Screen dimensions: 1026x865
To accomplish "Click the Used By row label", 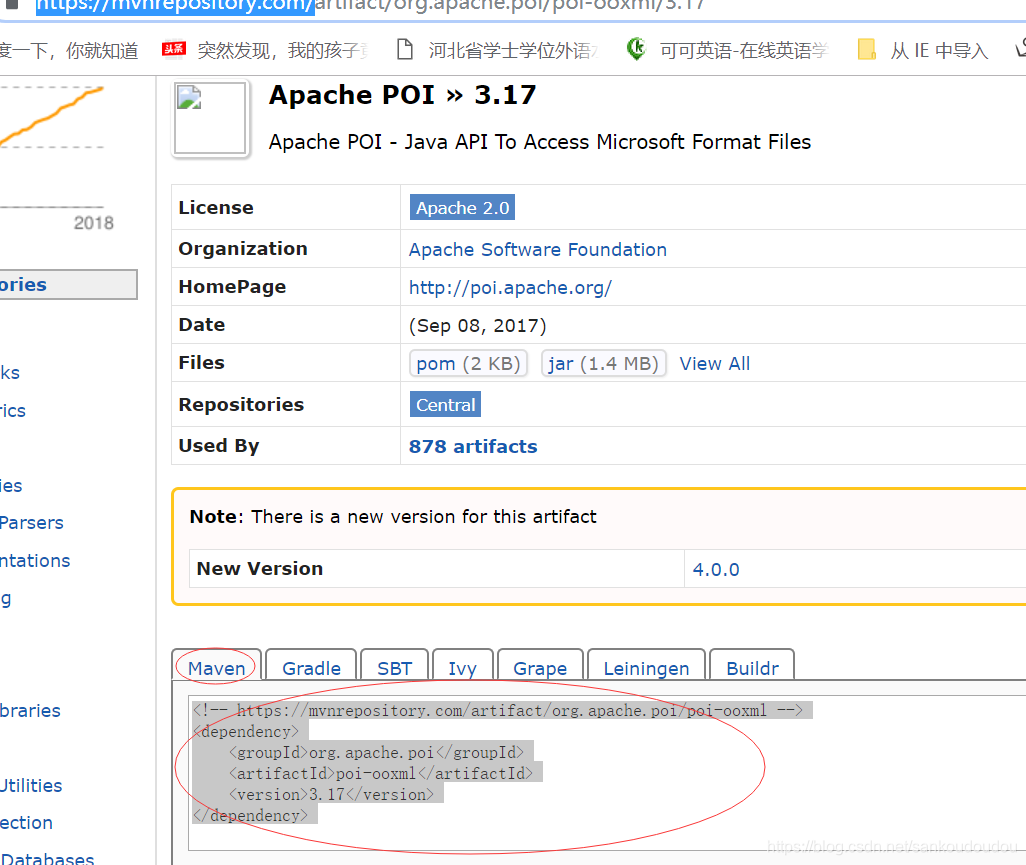I will (219, 446).
